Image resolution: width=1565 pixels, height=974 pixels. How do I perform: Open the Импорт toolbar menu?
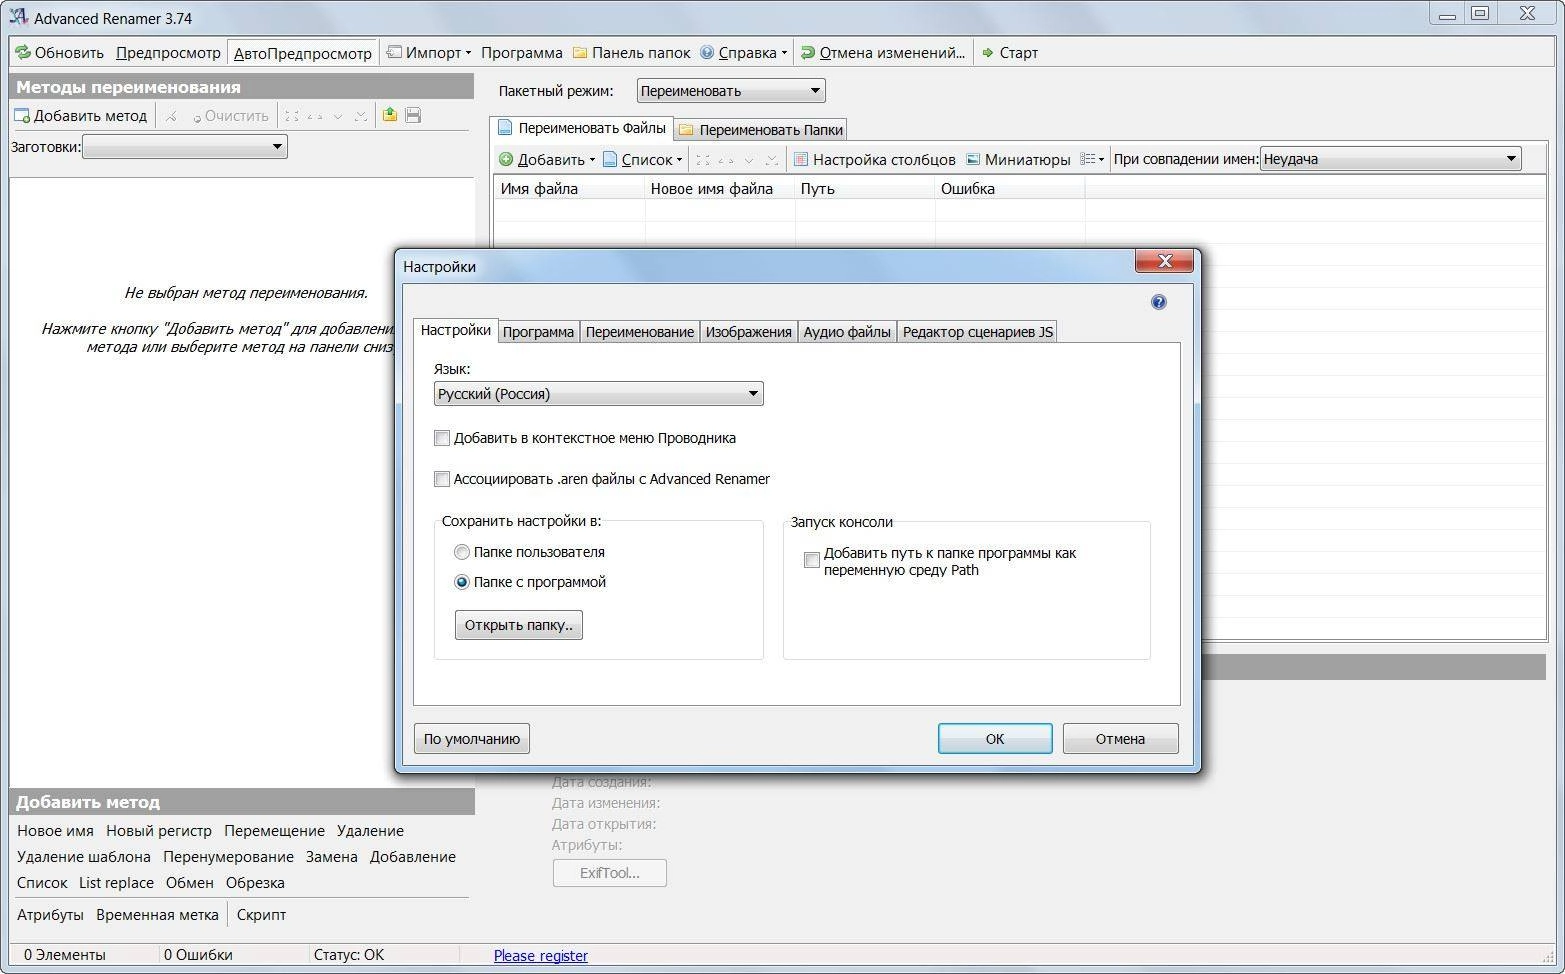coord(428,53)
